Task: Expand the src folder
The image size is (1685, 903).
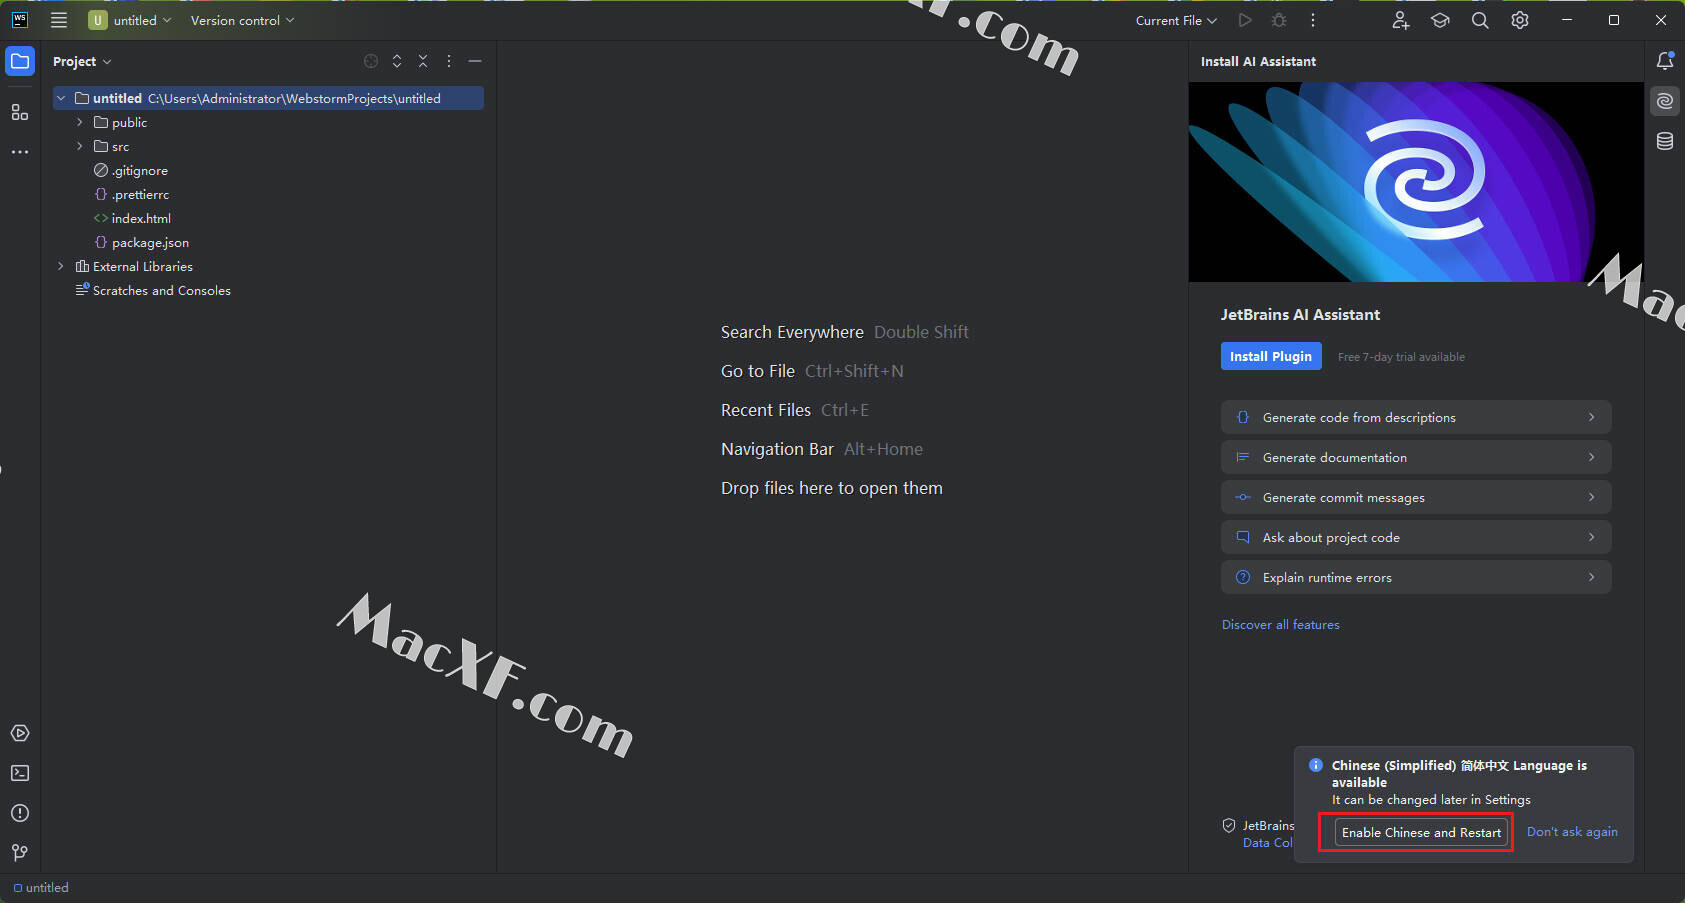Action: pyautogui.click(x=80, y=146)
